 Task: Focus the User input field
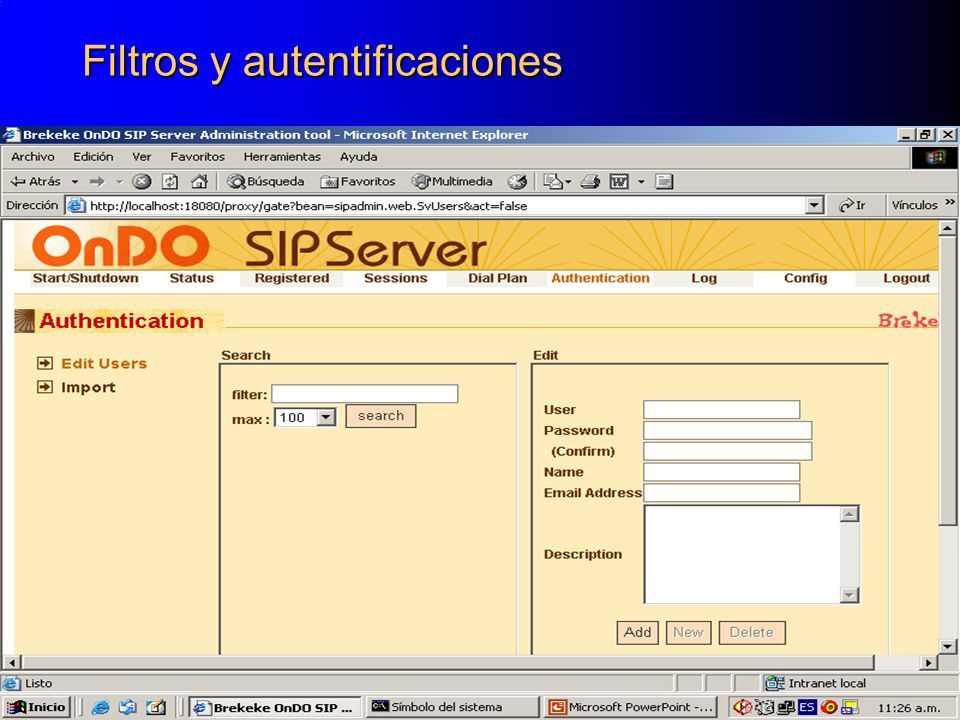point(721,410)
